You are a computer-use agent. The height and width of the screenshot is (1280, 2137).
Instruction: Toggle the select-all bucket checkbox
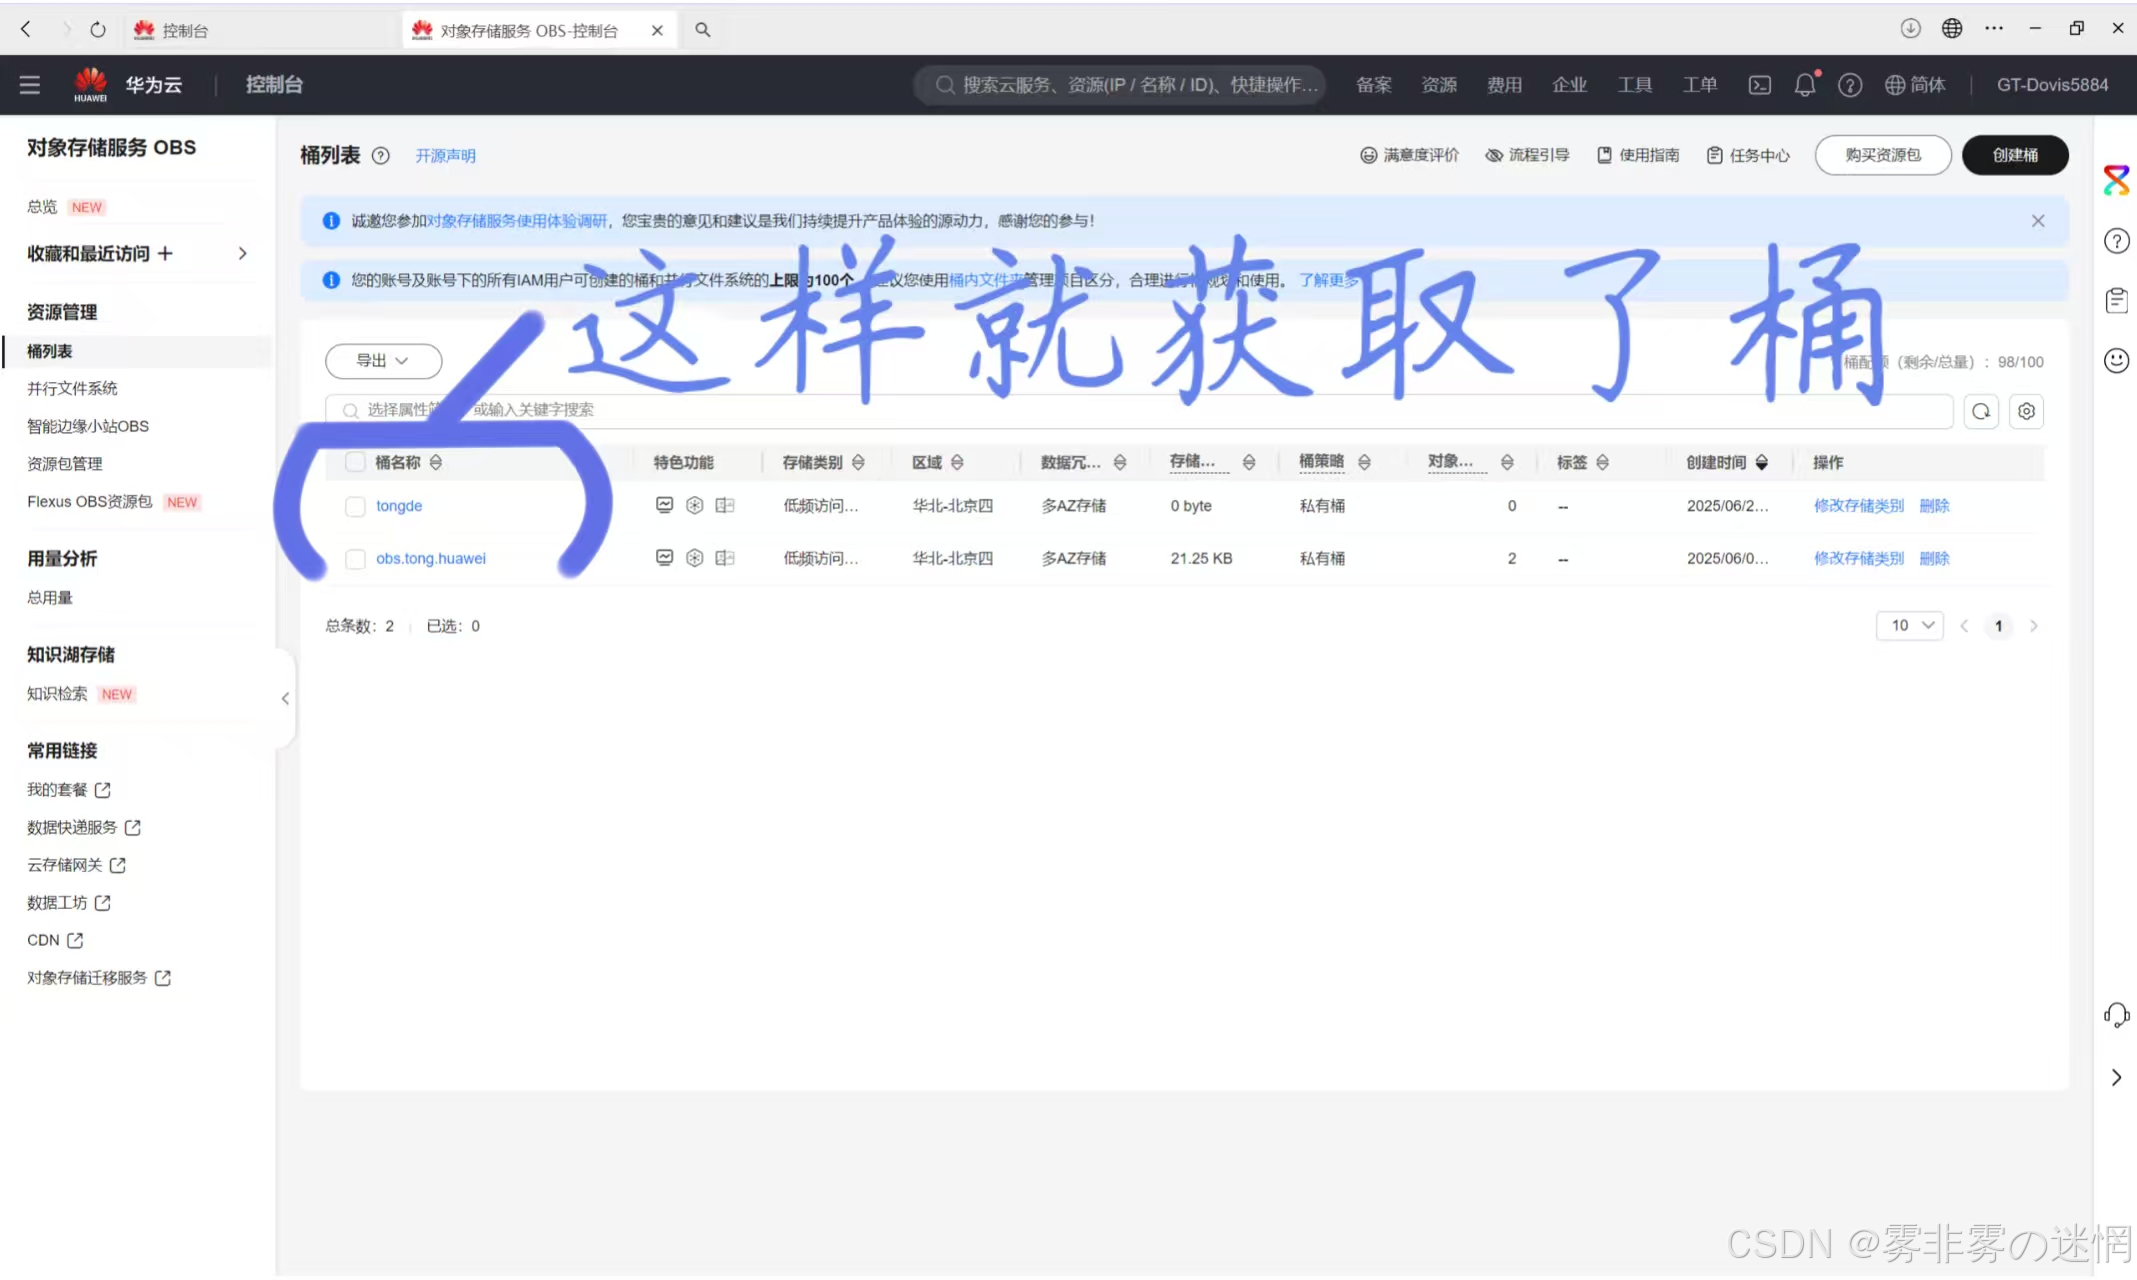pos(355,462)
